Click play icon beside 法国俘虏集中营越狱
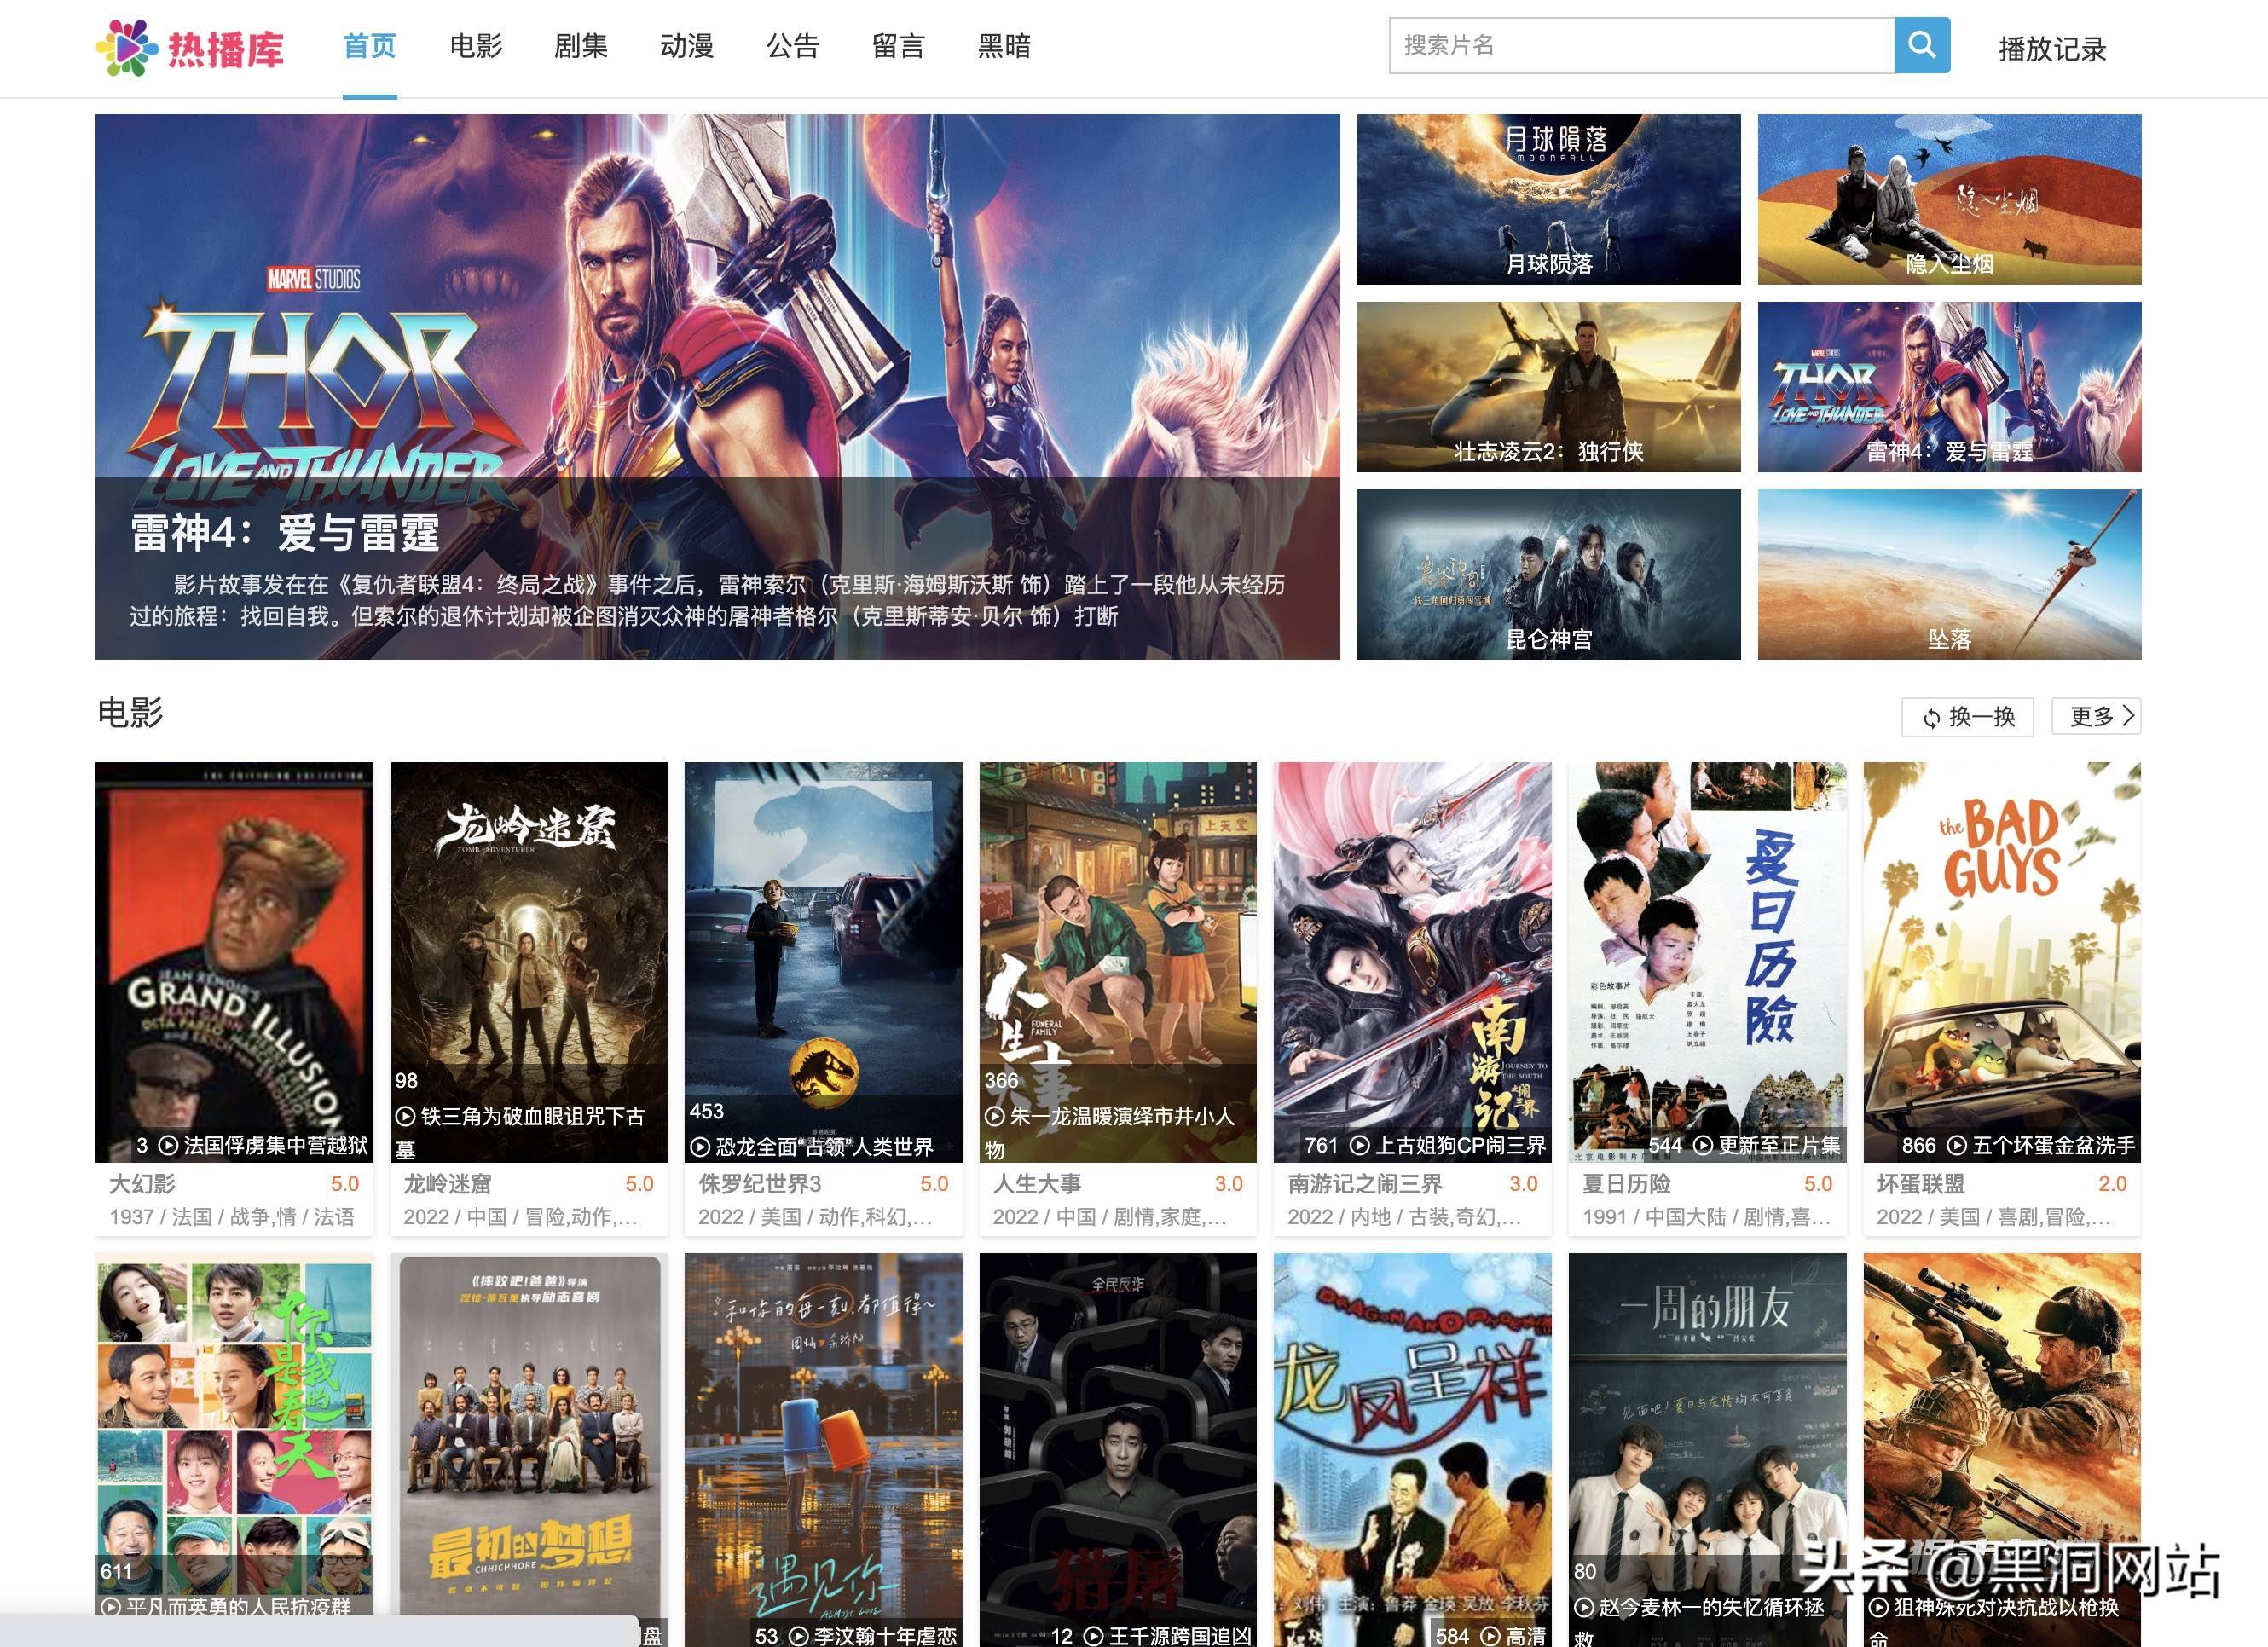The height and width of the screenshot is (1647, 2268). click(168, 1145)
